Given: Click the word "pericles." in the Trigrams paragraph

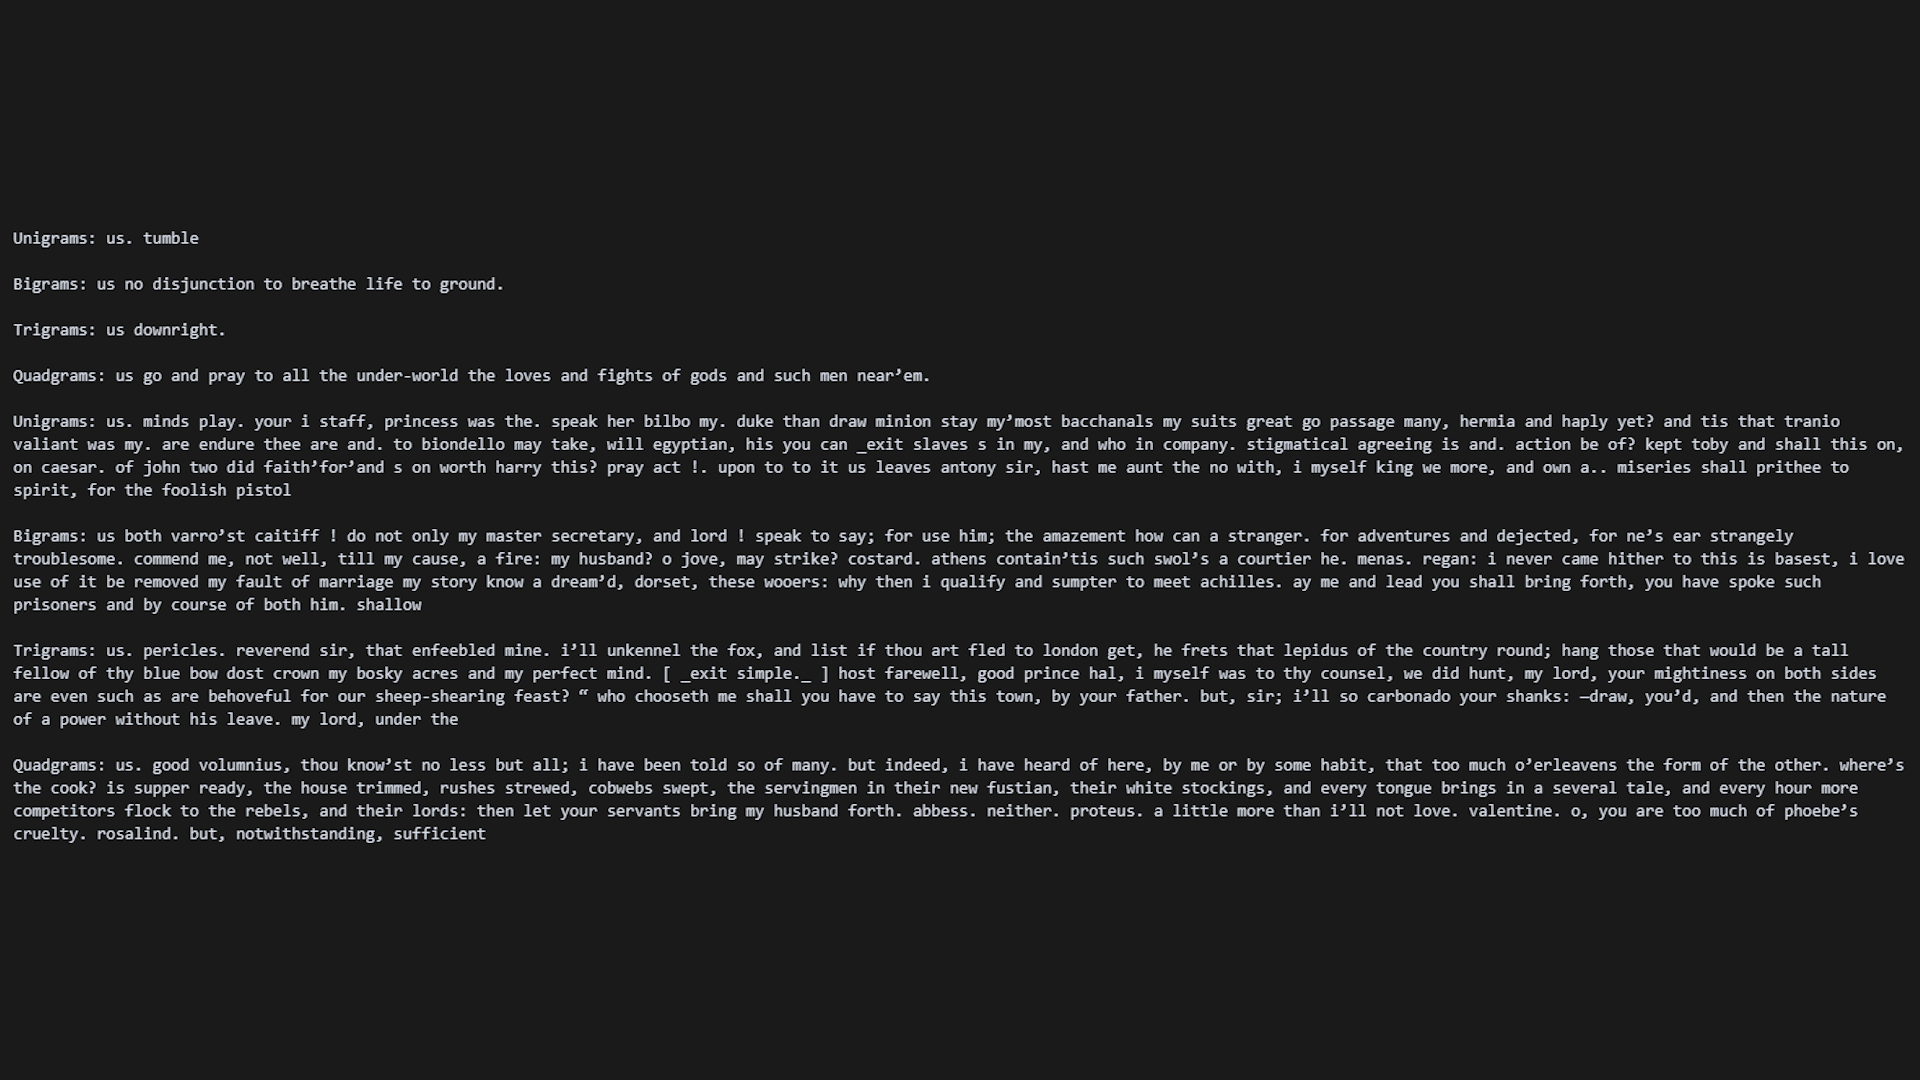Looking at the screenshot, I should pos(180,651).
